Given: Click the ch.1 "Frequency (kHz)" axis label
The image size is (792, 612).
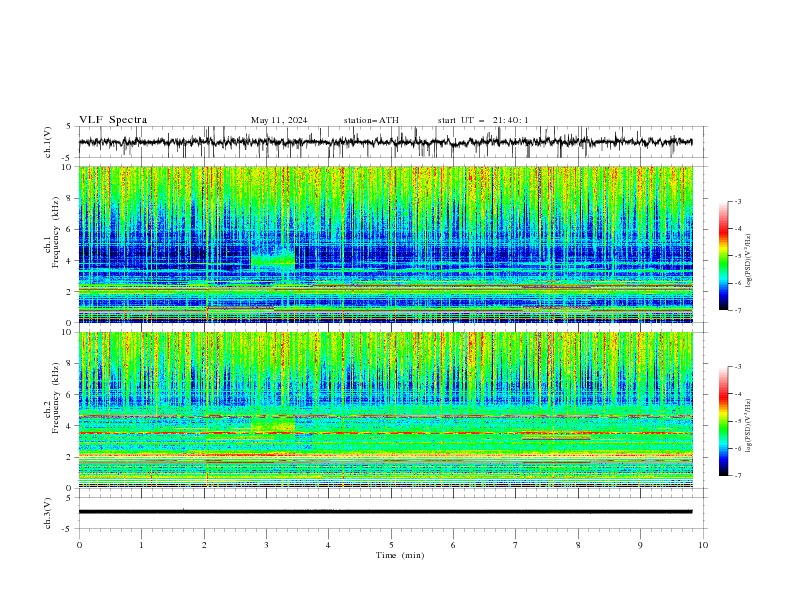Looking at the screenshot, I should 55,233.
